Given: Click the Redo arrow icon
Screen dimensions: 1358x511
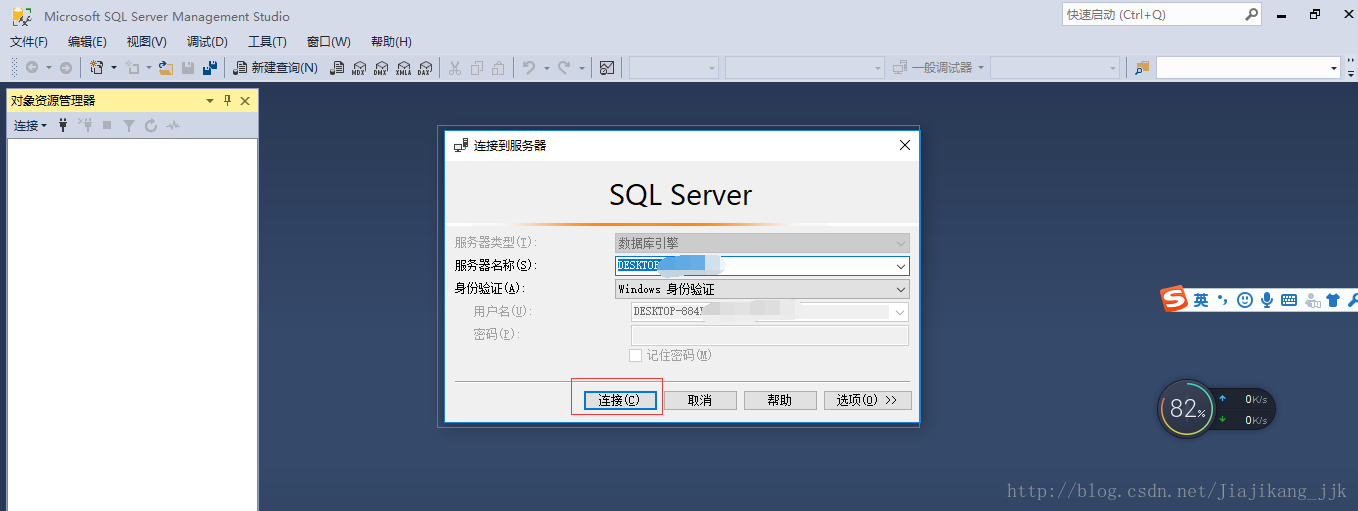Looking at the screenshot, I should (564, 68).
